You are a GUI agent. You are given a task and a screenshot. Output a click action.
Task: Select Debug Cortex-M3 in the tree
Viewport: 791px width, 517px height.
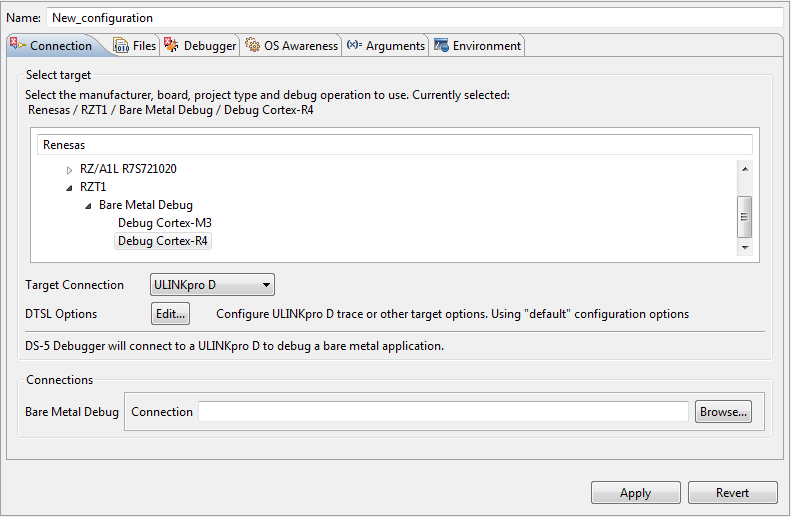tap(164, 223)
